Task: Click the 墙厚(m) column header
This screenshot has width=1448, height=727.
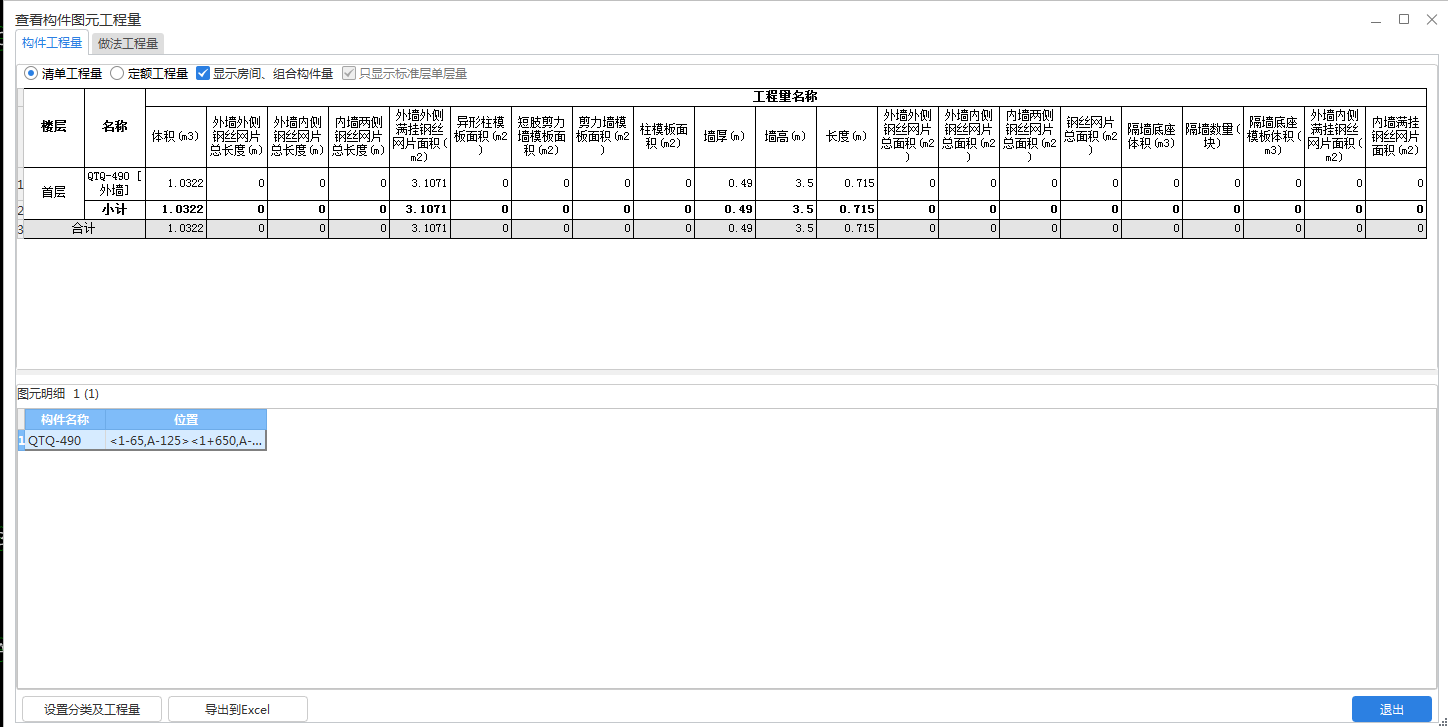Action: pos(725,137)
